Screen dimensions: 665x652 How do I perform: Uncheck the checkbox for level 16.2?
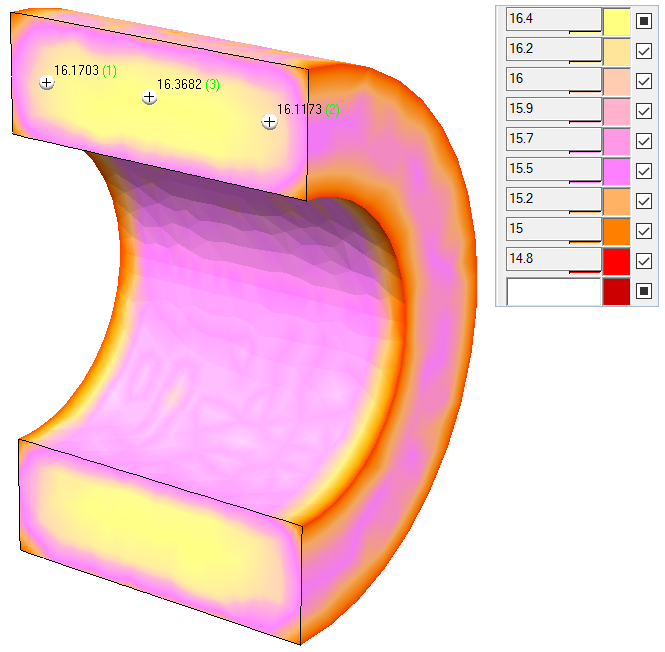coord(644,51)
